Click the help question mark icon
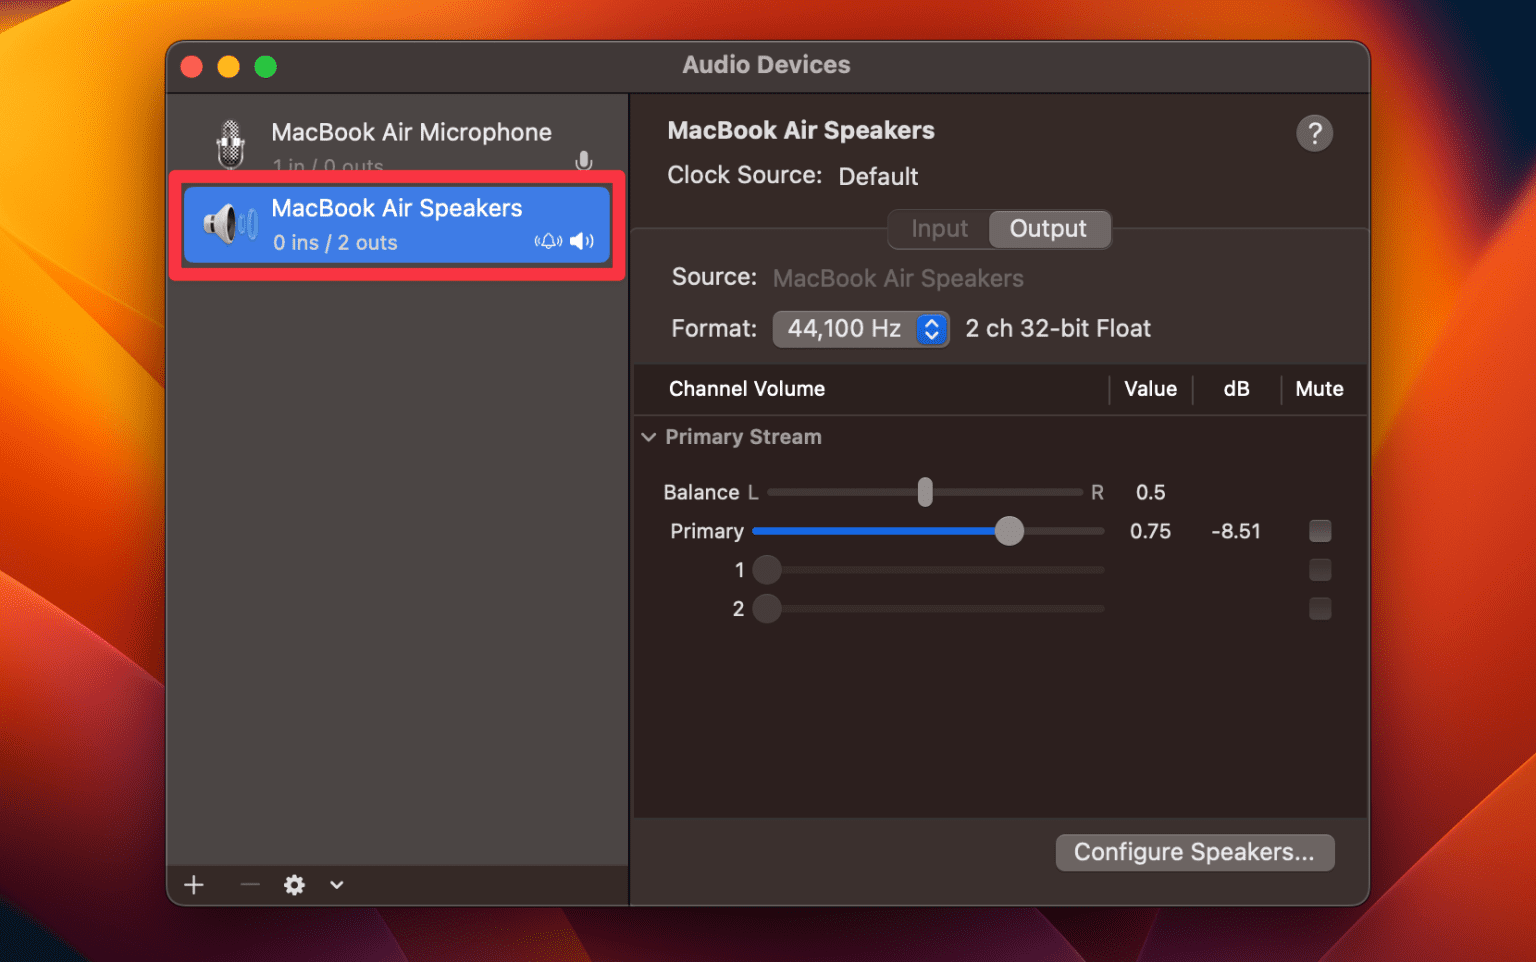 point(1314,133)
